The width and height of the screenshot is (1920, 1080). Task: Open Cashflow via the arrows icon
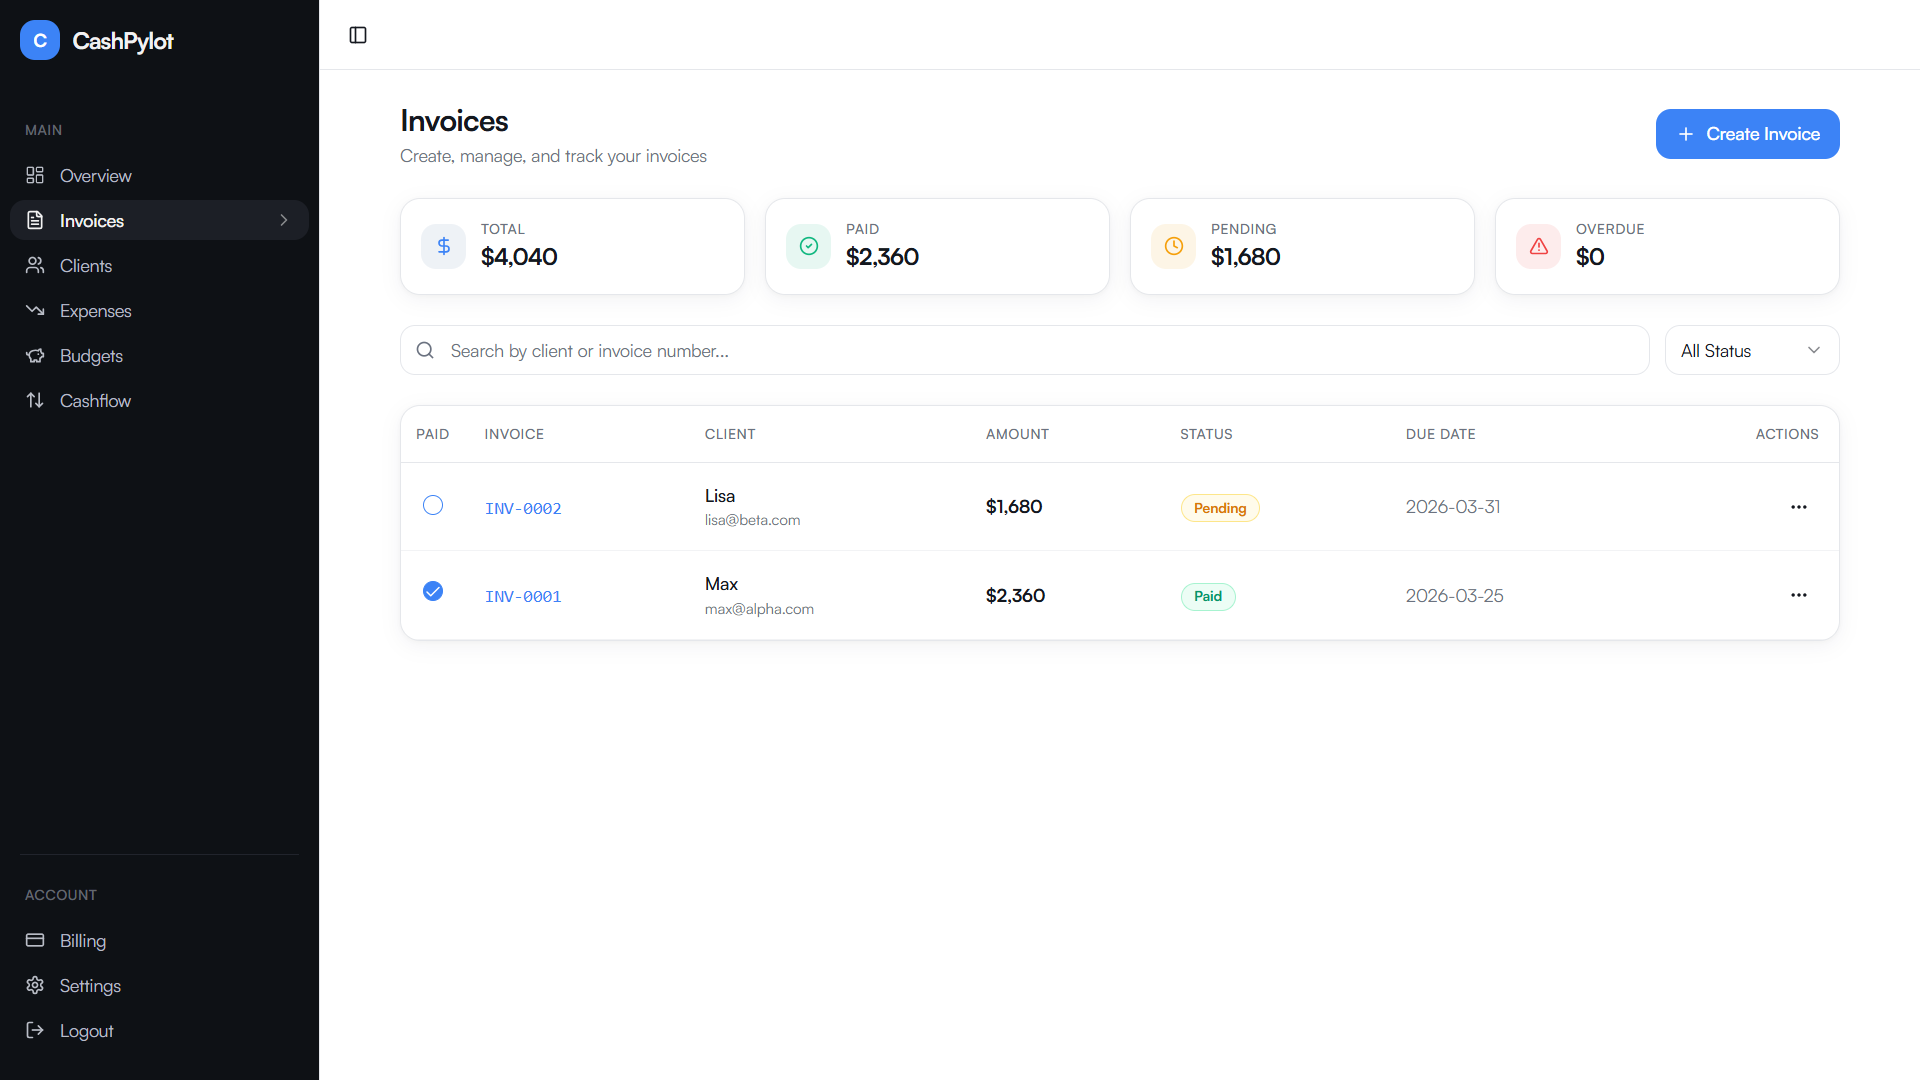point(36,400)
